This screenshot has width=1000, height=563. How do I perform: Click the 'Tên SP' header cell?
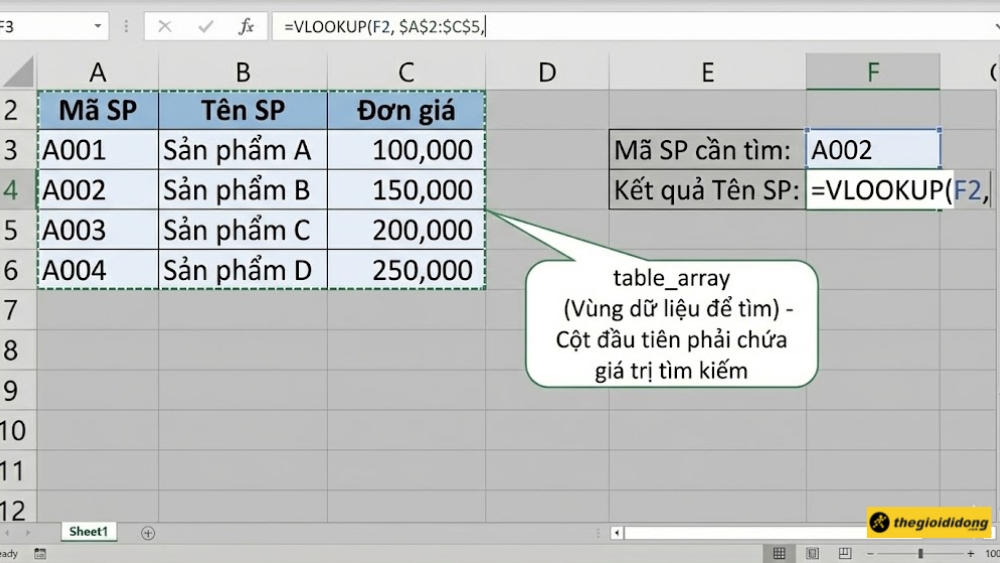click(x=243, y=110)
